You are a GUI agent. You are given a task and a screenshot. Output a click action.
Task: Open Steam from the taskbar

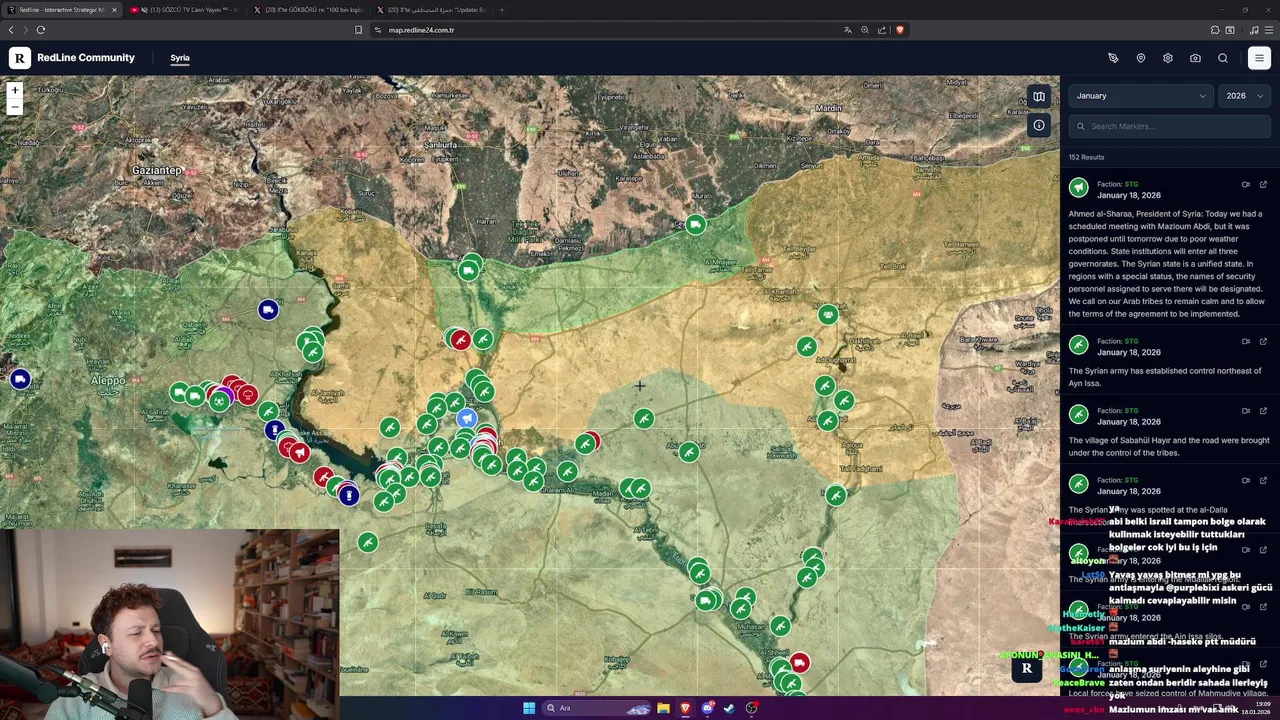tap(729, 708)
